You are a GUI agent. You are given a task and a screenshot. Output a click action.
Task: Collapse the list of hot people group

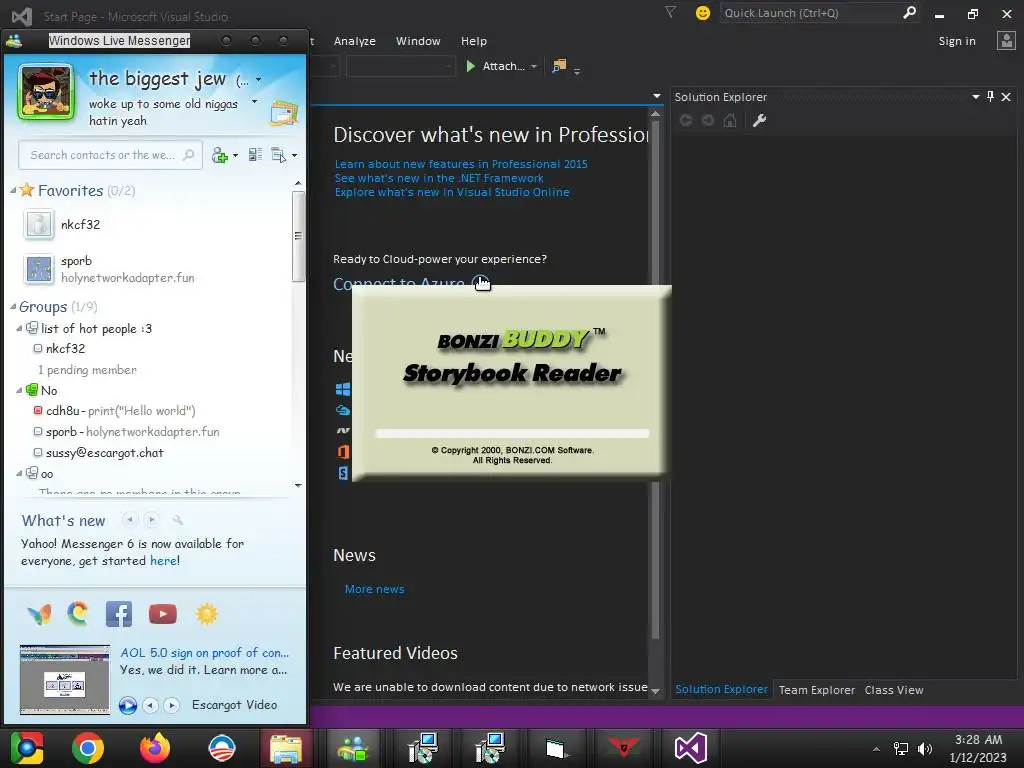coord(19,328)
